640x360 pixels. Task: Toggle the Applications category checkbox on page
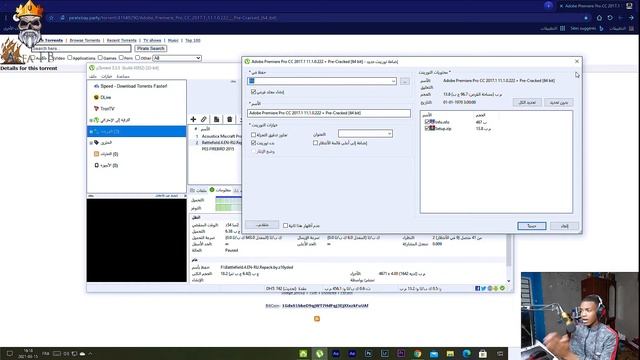click(x=70, y=58)
